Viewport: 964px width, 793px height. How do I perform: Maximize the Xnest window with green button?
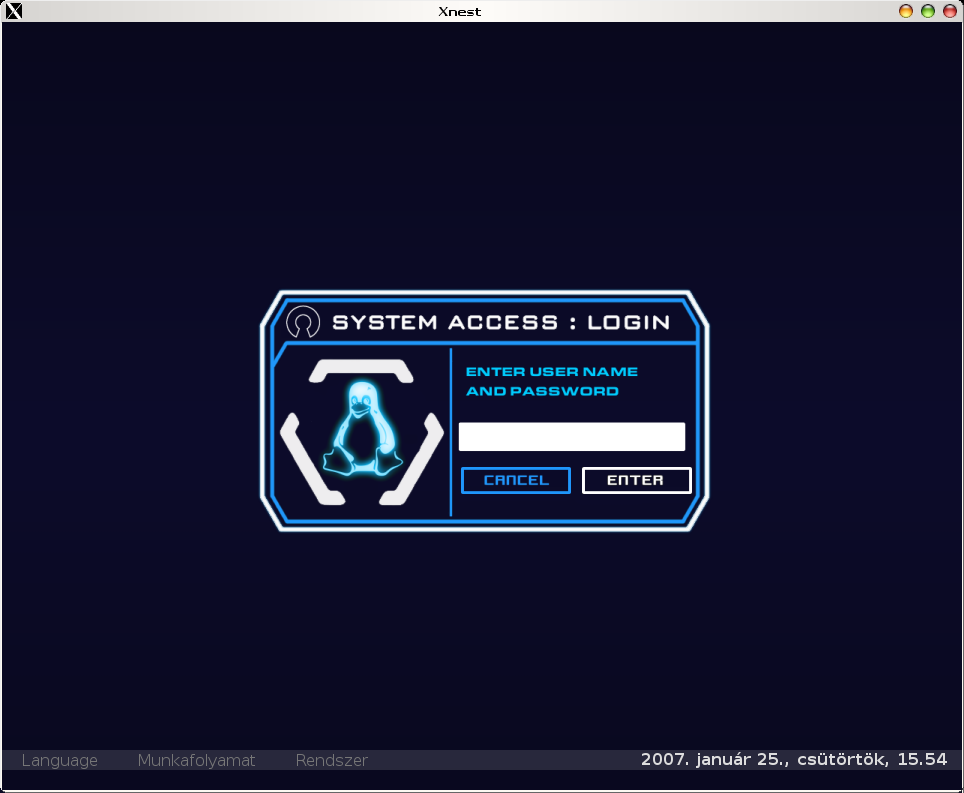928,11
